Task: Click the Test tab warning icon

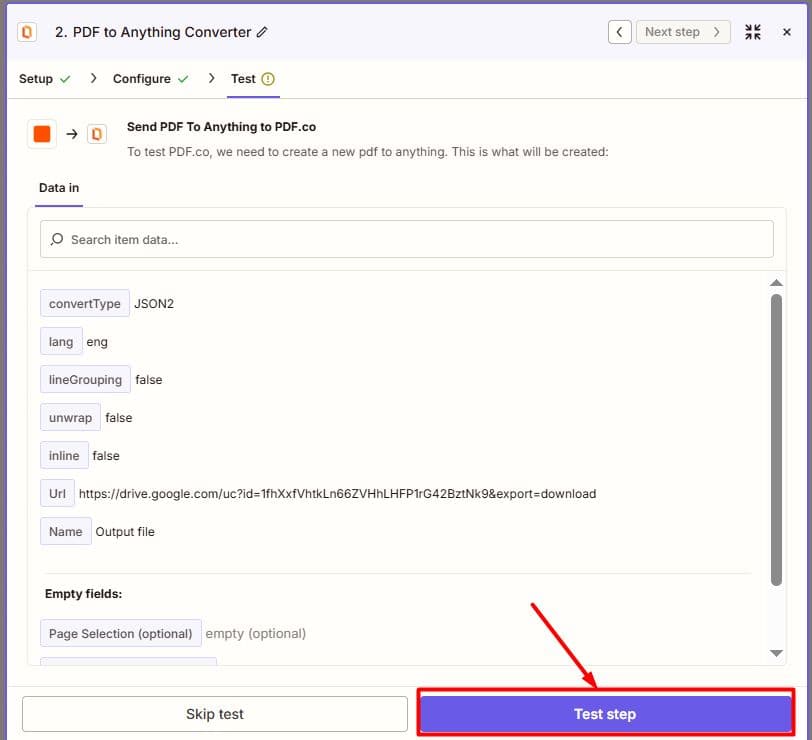Action: [268, 79]
